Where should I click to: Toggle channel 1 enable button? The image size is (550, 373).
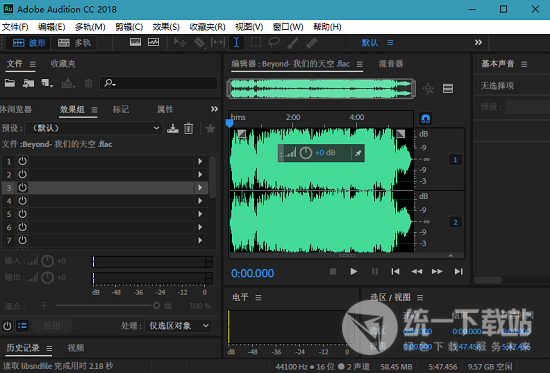(455, 160)
